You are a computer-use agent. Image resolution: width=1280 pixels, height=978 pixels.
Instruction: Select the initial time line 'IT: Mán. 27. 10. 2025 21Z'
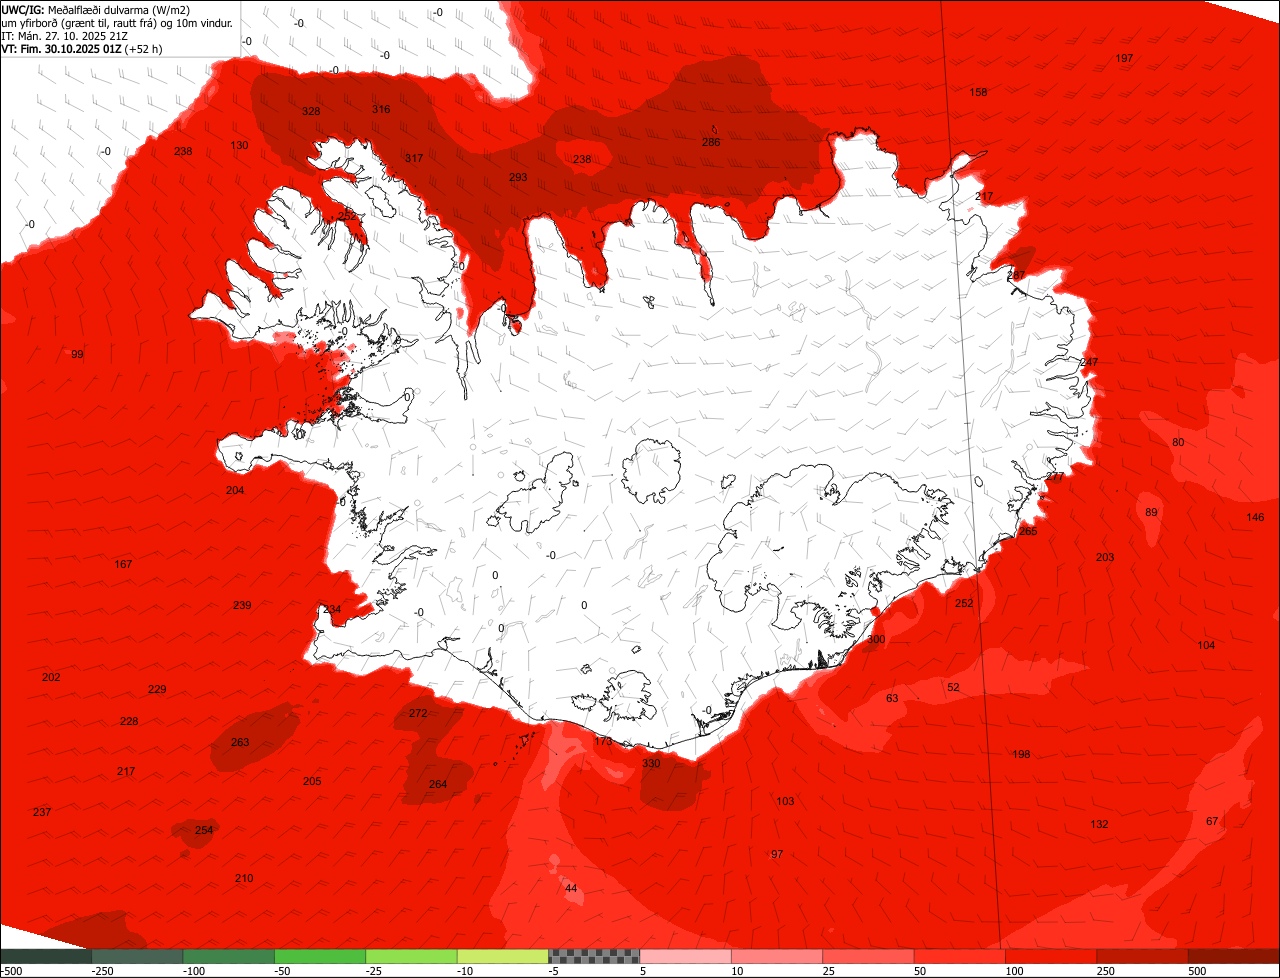(66, 35)
